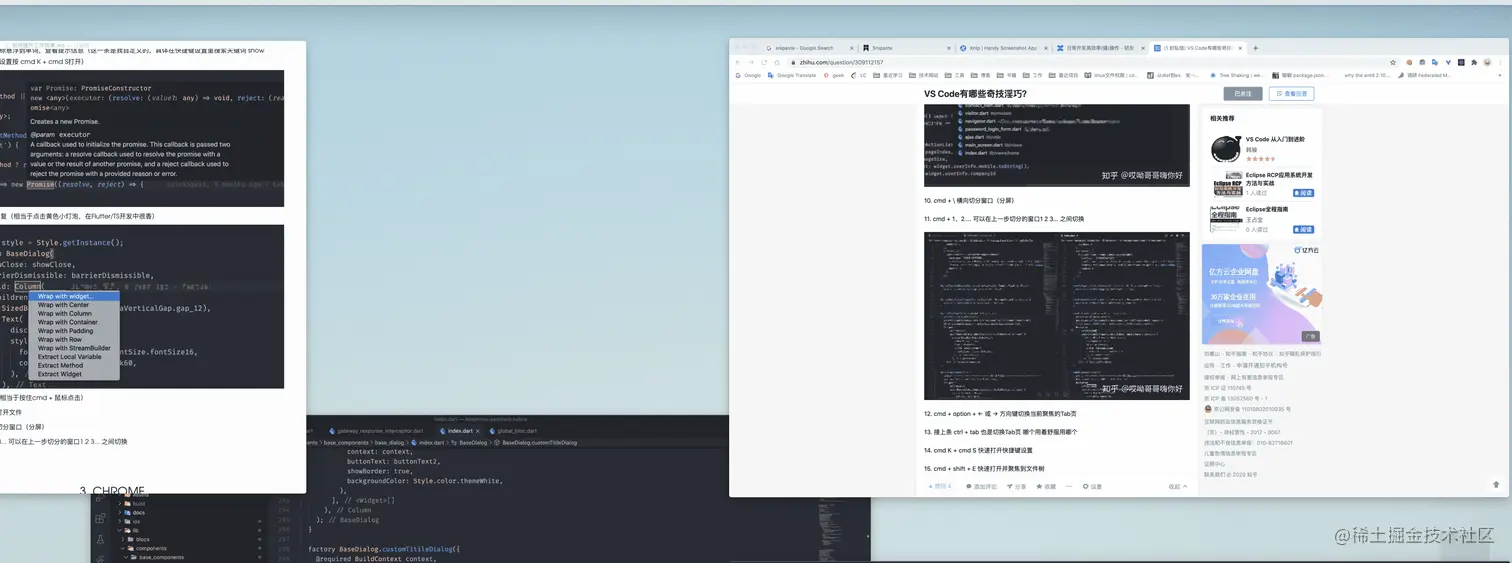The width and height of the screenshot is (1512, 563).
Task: Open global_bloc.dart tab in VS Code
Action: pos(513,431)
